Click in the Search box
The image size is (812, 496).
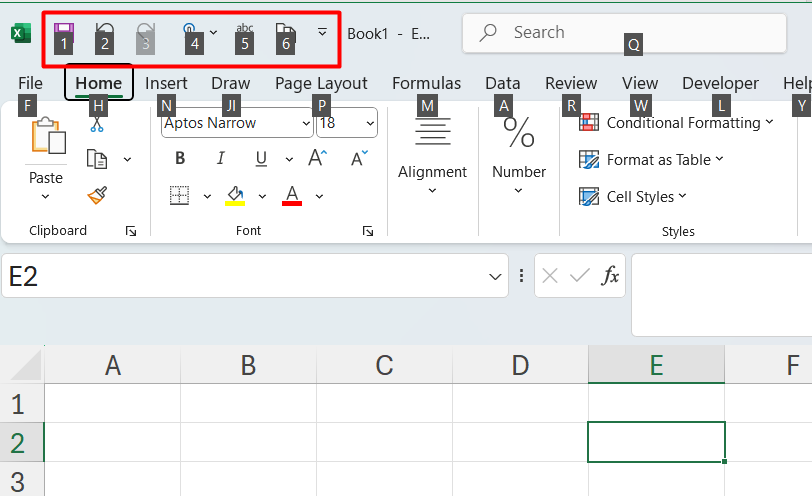[x=625, y=33]
